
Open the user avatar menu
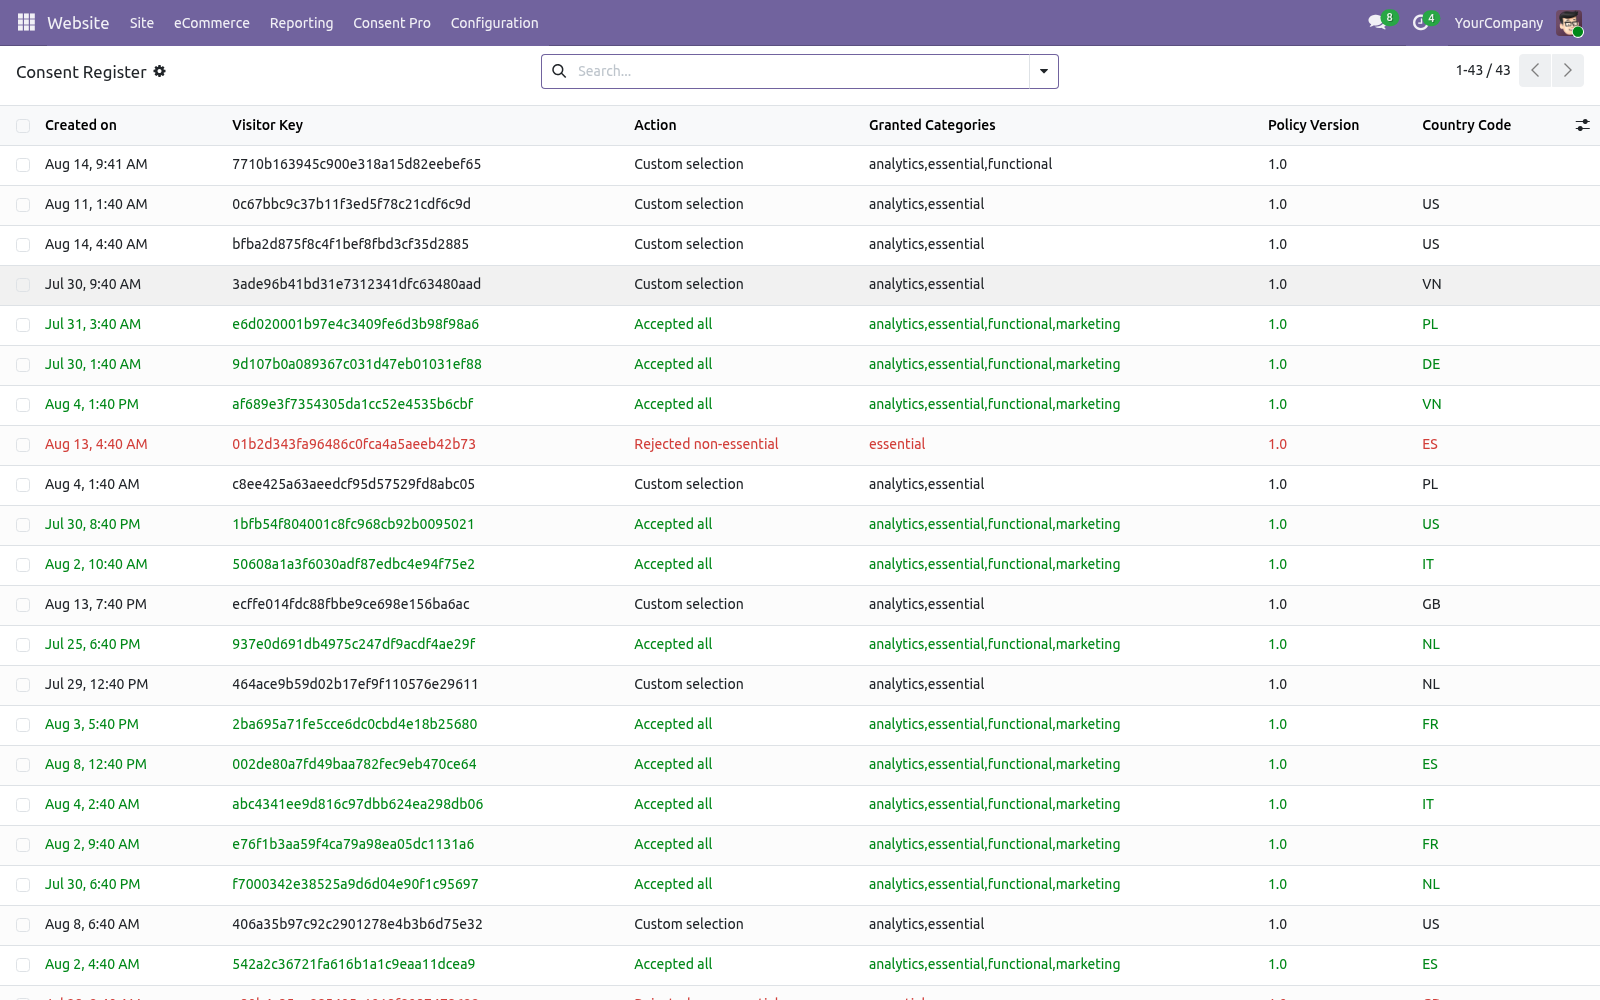(x=1569, y=23)
